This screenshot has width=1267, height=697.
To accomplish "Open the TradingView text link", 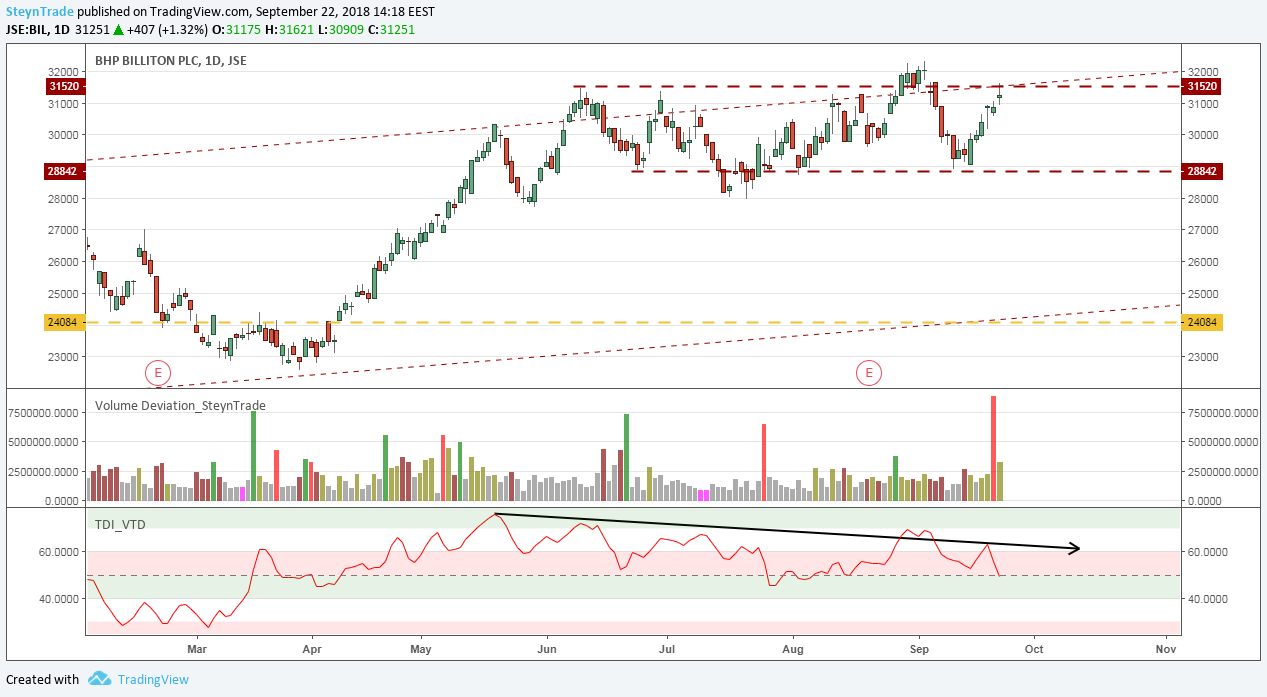I will 152,679.
